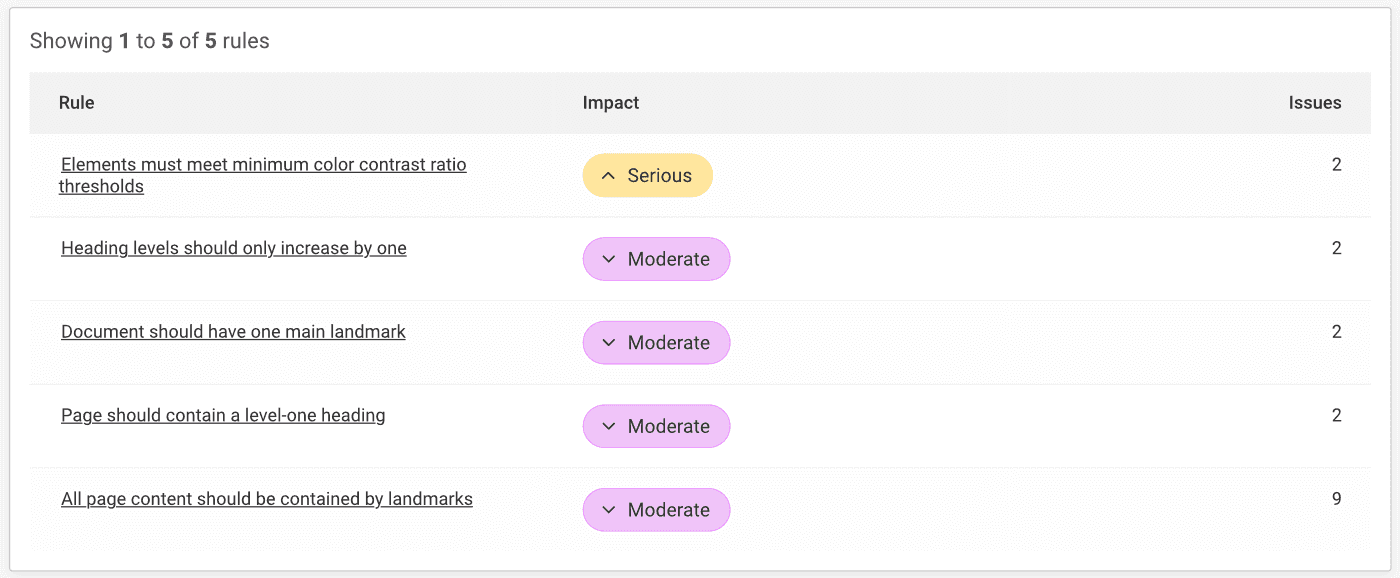The image size is (1400, 578).
Task: Click the Serious impact badge label
Action: click(659, 176)
